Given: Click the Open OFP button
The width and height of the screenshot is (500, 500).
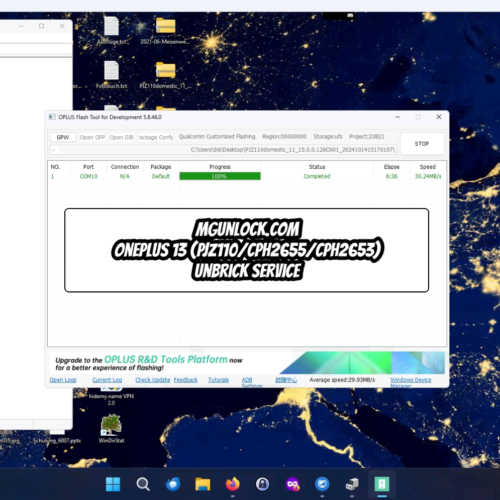Looking at the screenshot, I should pyautogui.click(x=92, y=137).
